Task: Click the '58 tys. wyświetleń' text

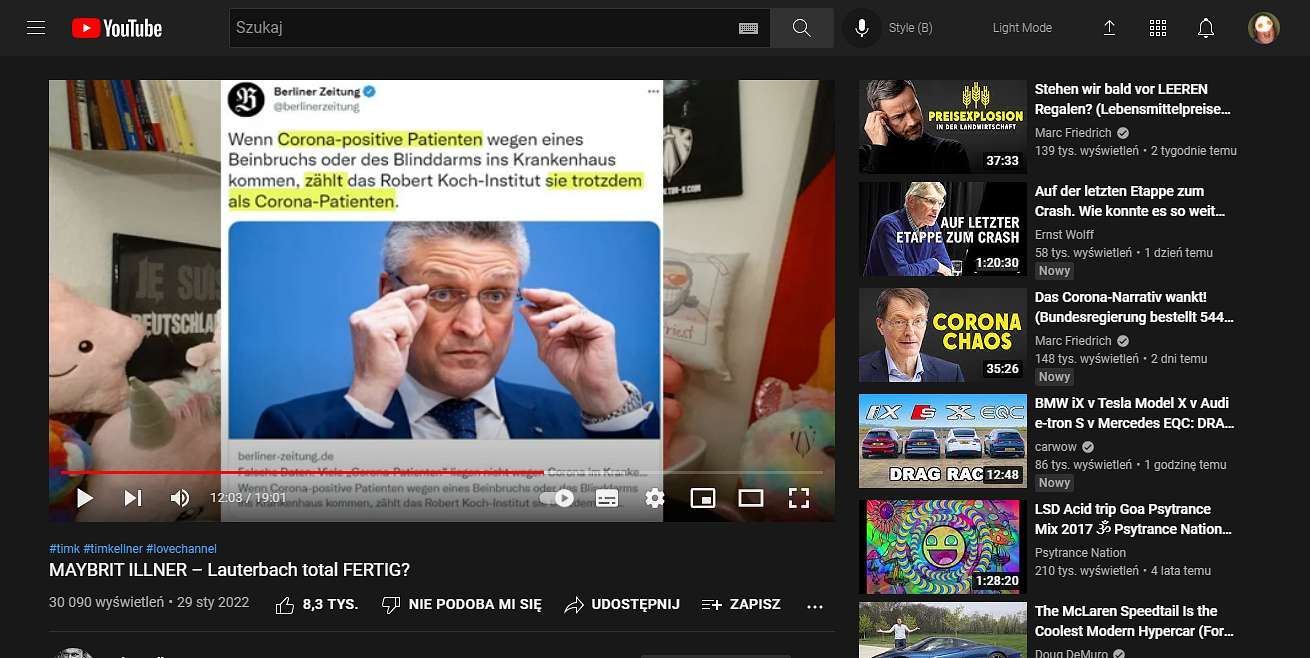Action: point(1084,253)
